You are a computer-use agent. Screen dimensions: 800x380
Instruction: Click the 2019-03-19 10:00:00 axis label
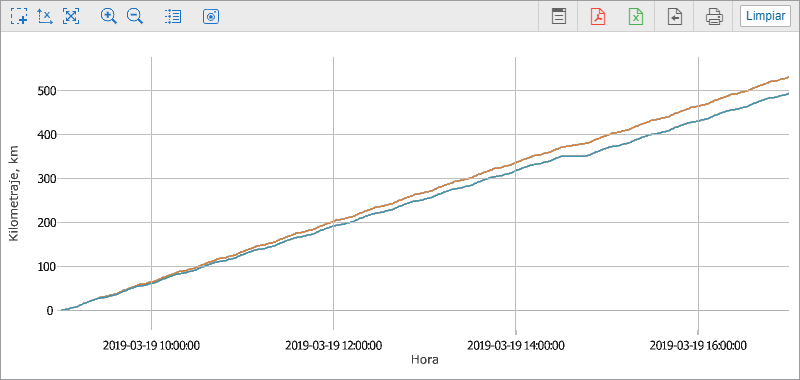coord(152,346)
